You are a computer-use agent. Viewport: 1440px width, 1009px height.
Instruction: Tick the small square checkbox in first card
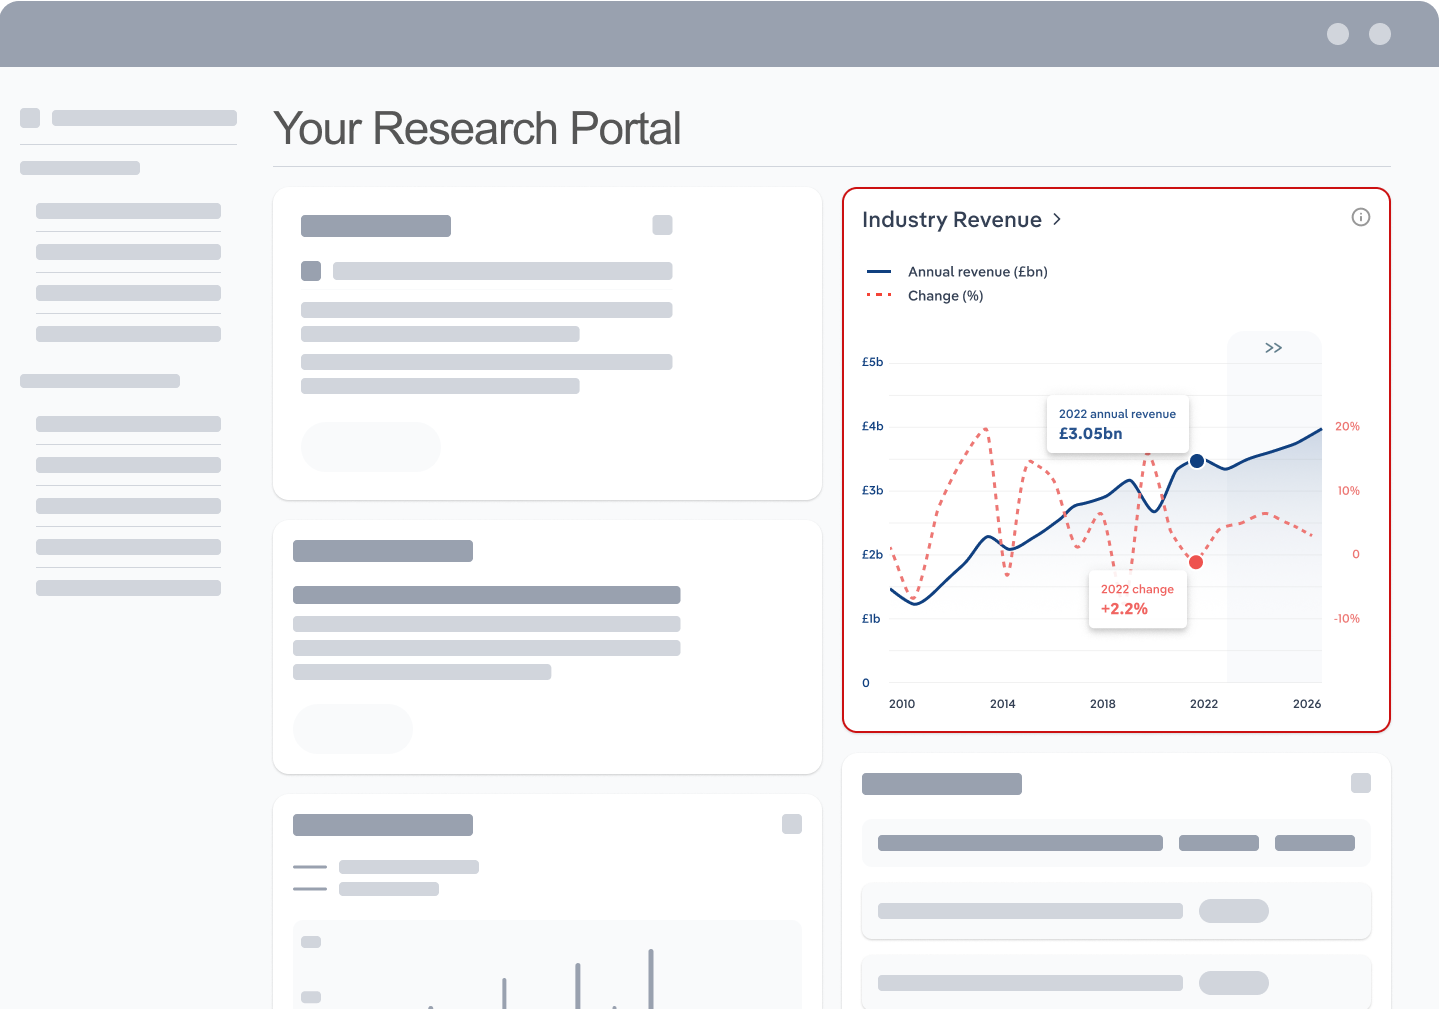coord(311,271)
